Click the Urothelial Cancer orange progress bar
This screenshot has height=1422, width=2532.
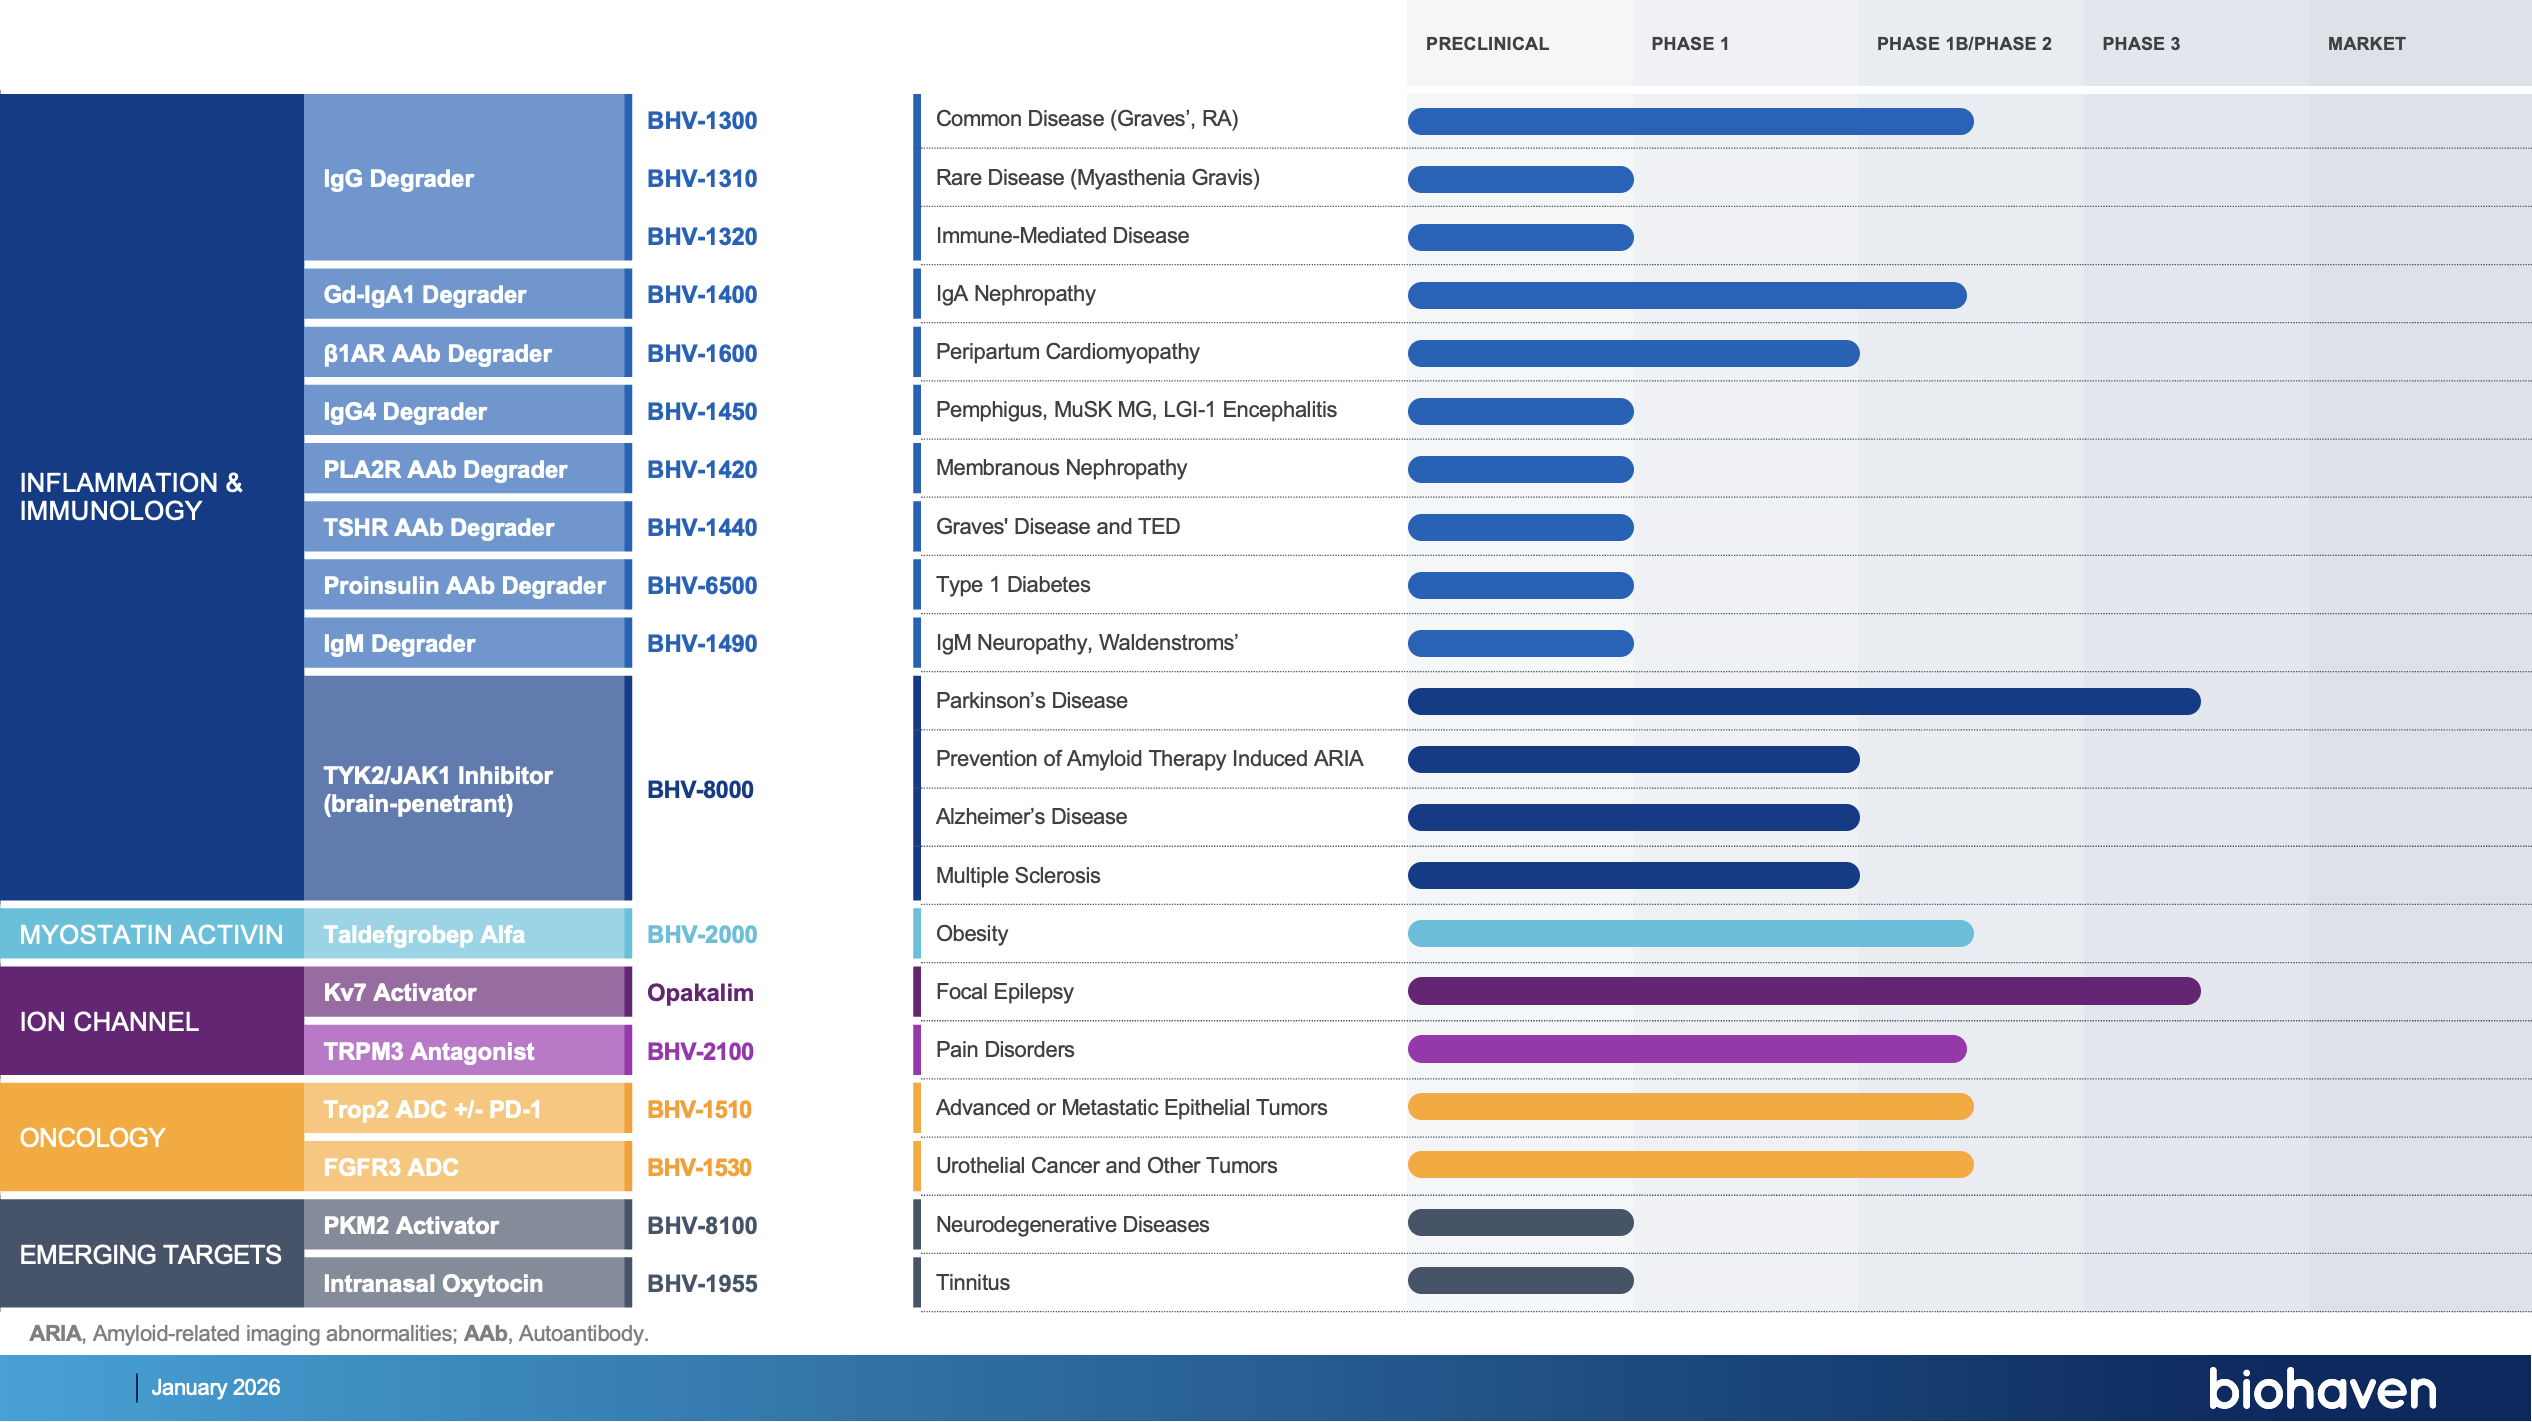(x=1690, y=1165)
